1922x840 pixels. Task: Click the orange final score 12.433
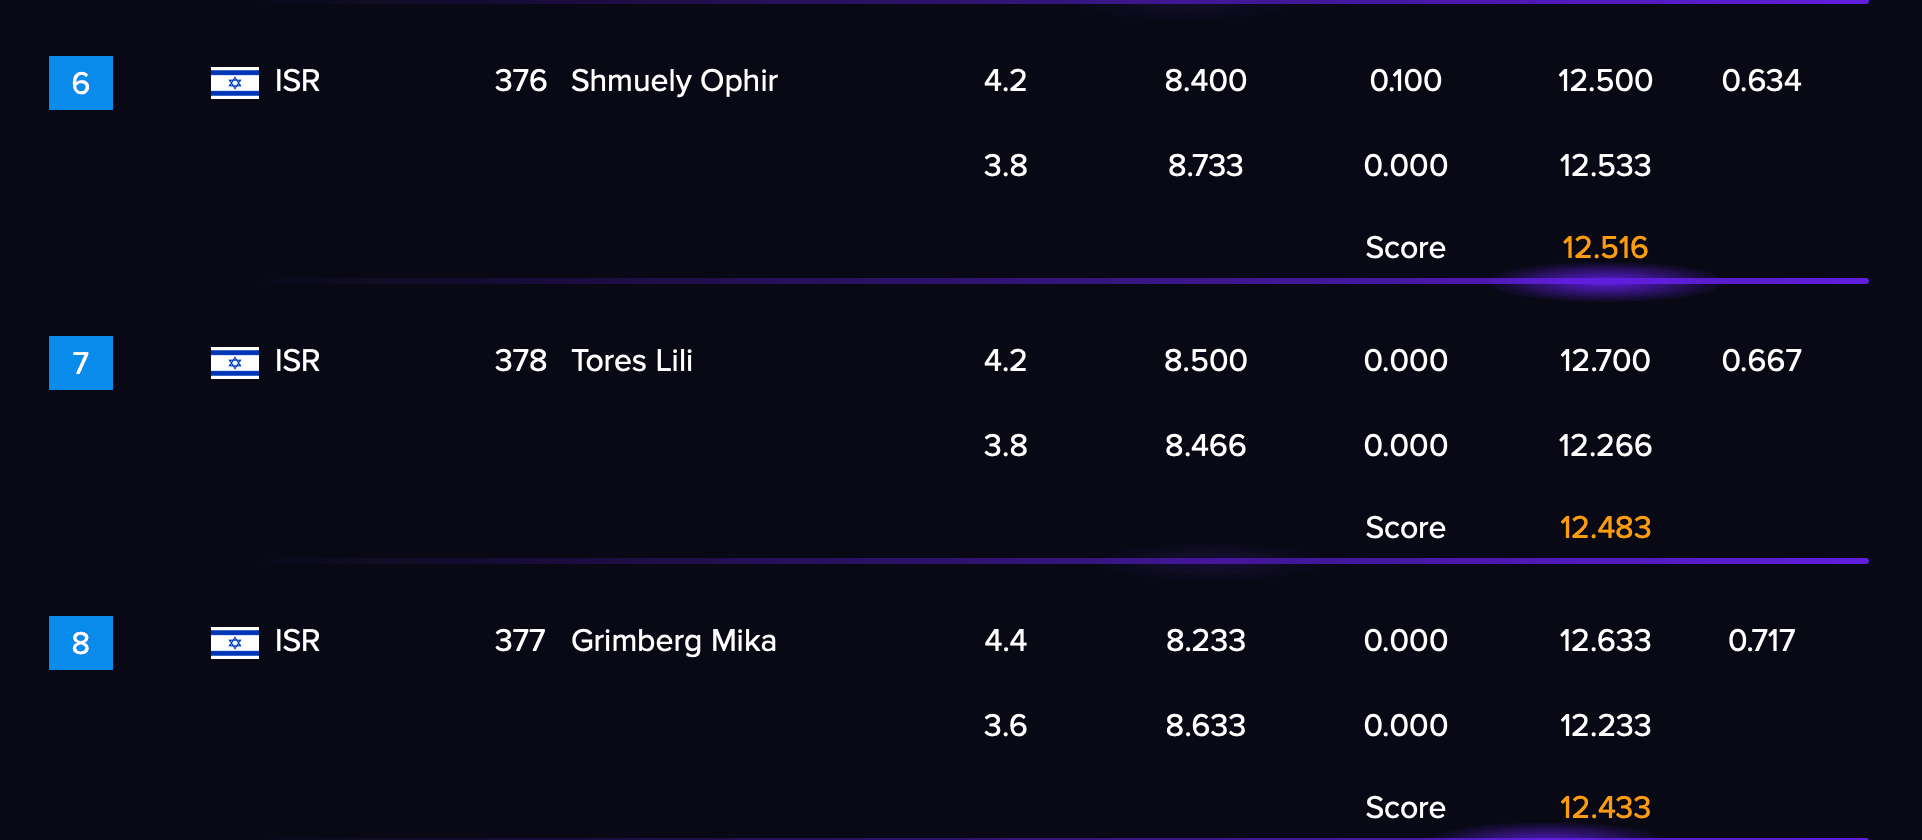tap(1605, 808)
